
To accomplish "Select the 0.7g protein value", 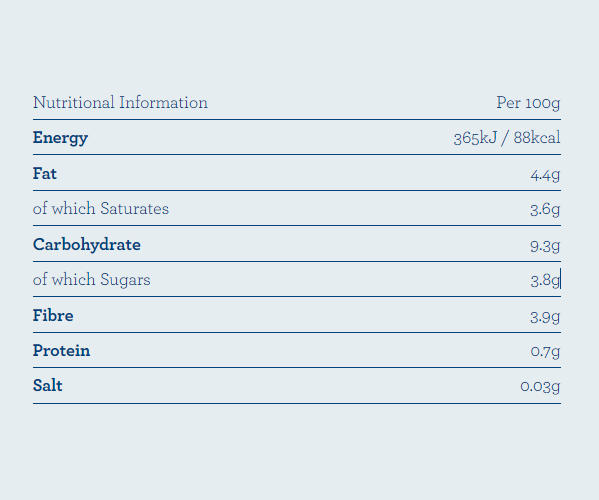I will (x=546, y=351).
